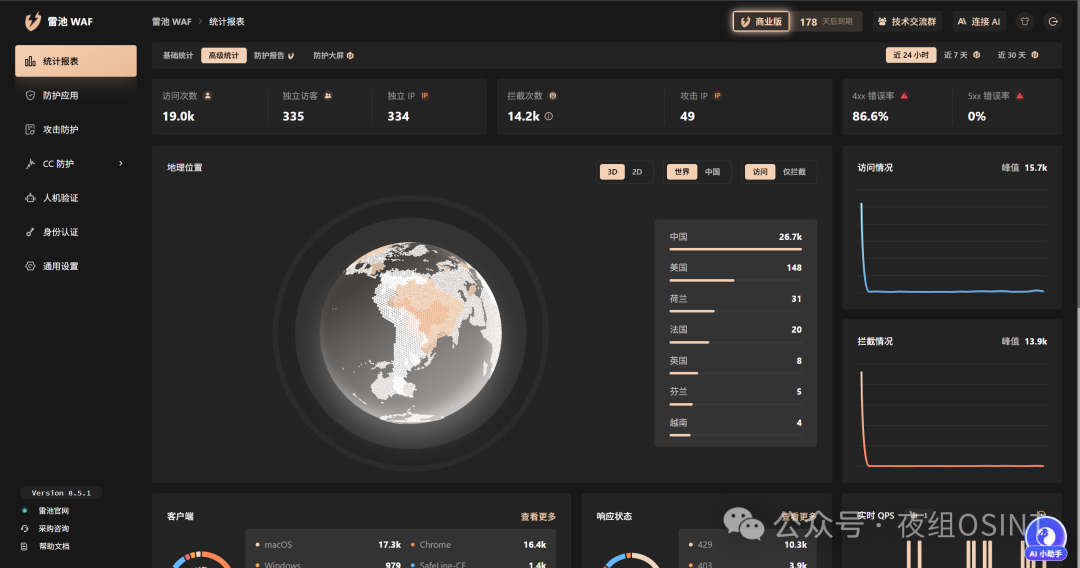The image size is (1080, 568).
Task: Click 查看更多 in the 客户端 panel
Action: point(538,516)
